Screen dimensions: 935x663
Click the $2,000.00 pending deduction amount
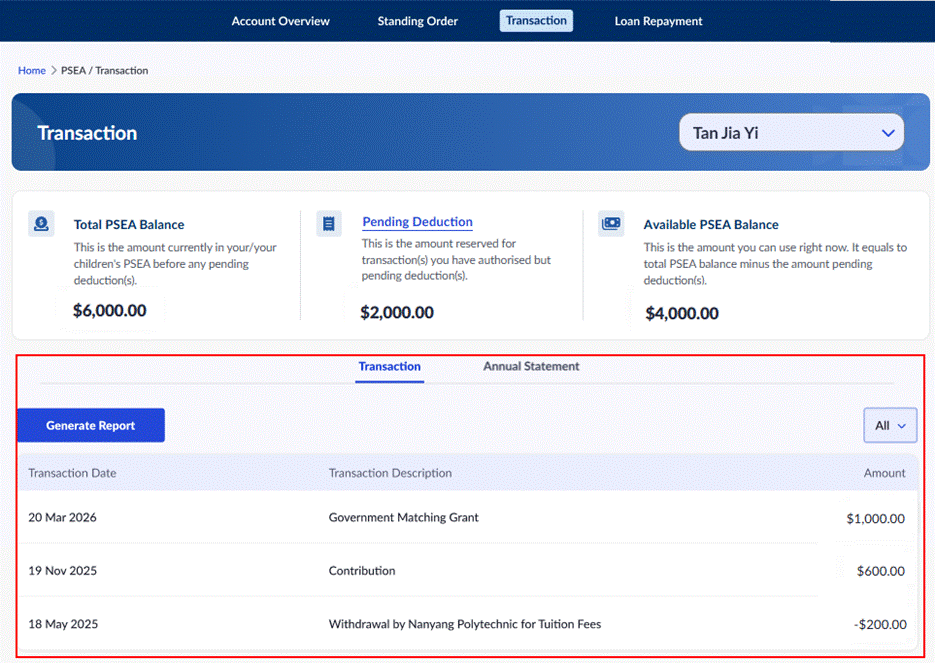397,312
